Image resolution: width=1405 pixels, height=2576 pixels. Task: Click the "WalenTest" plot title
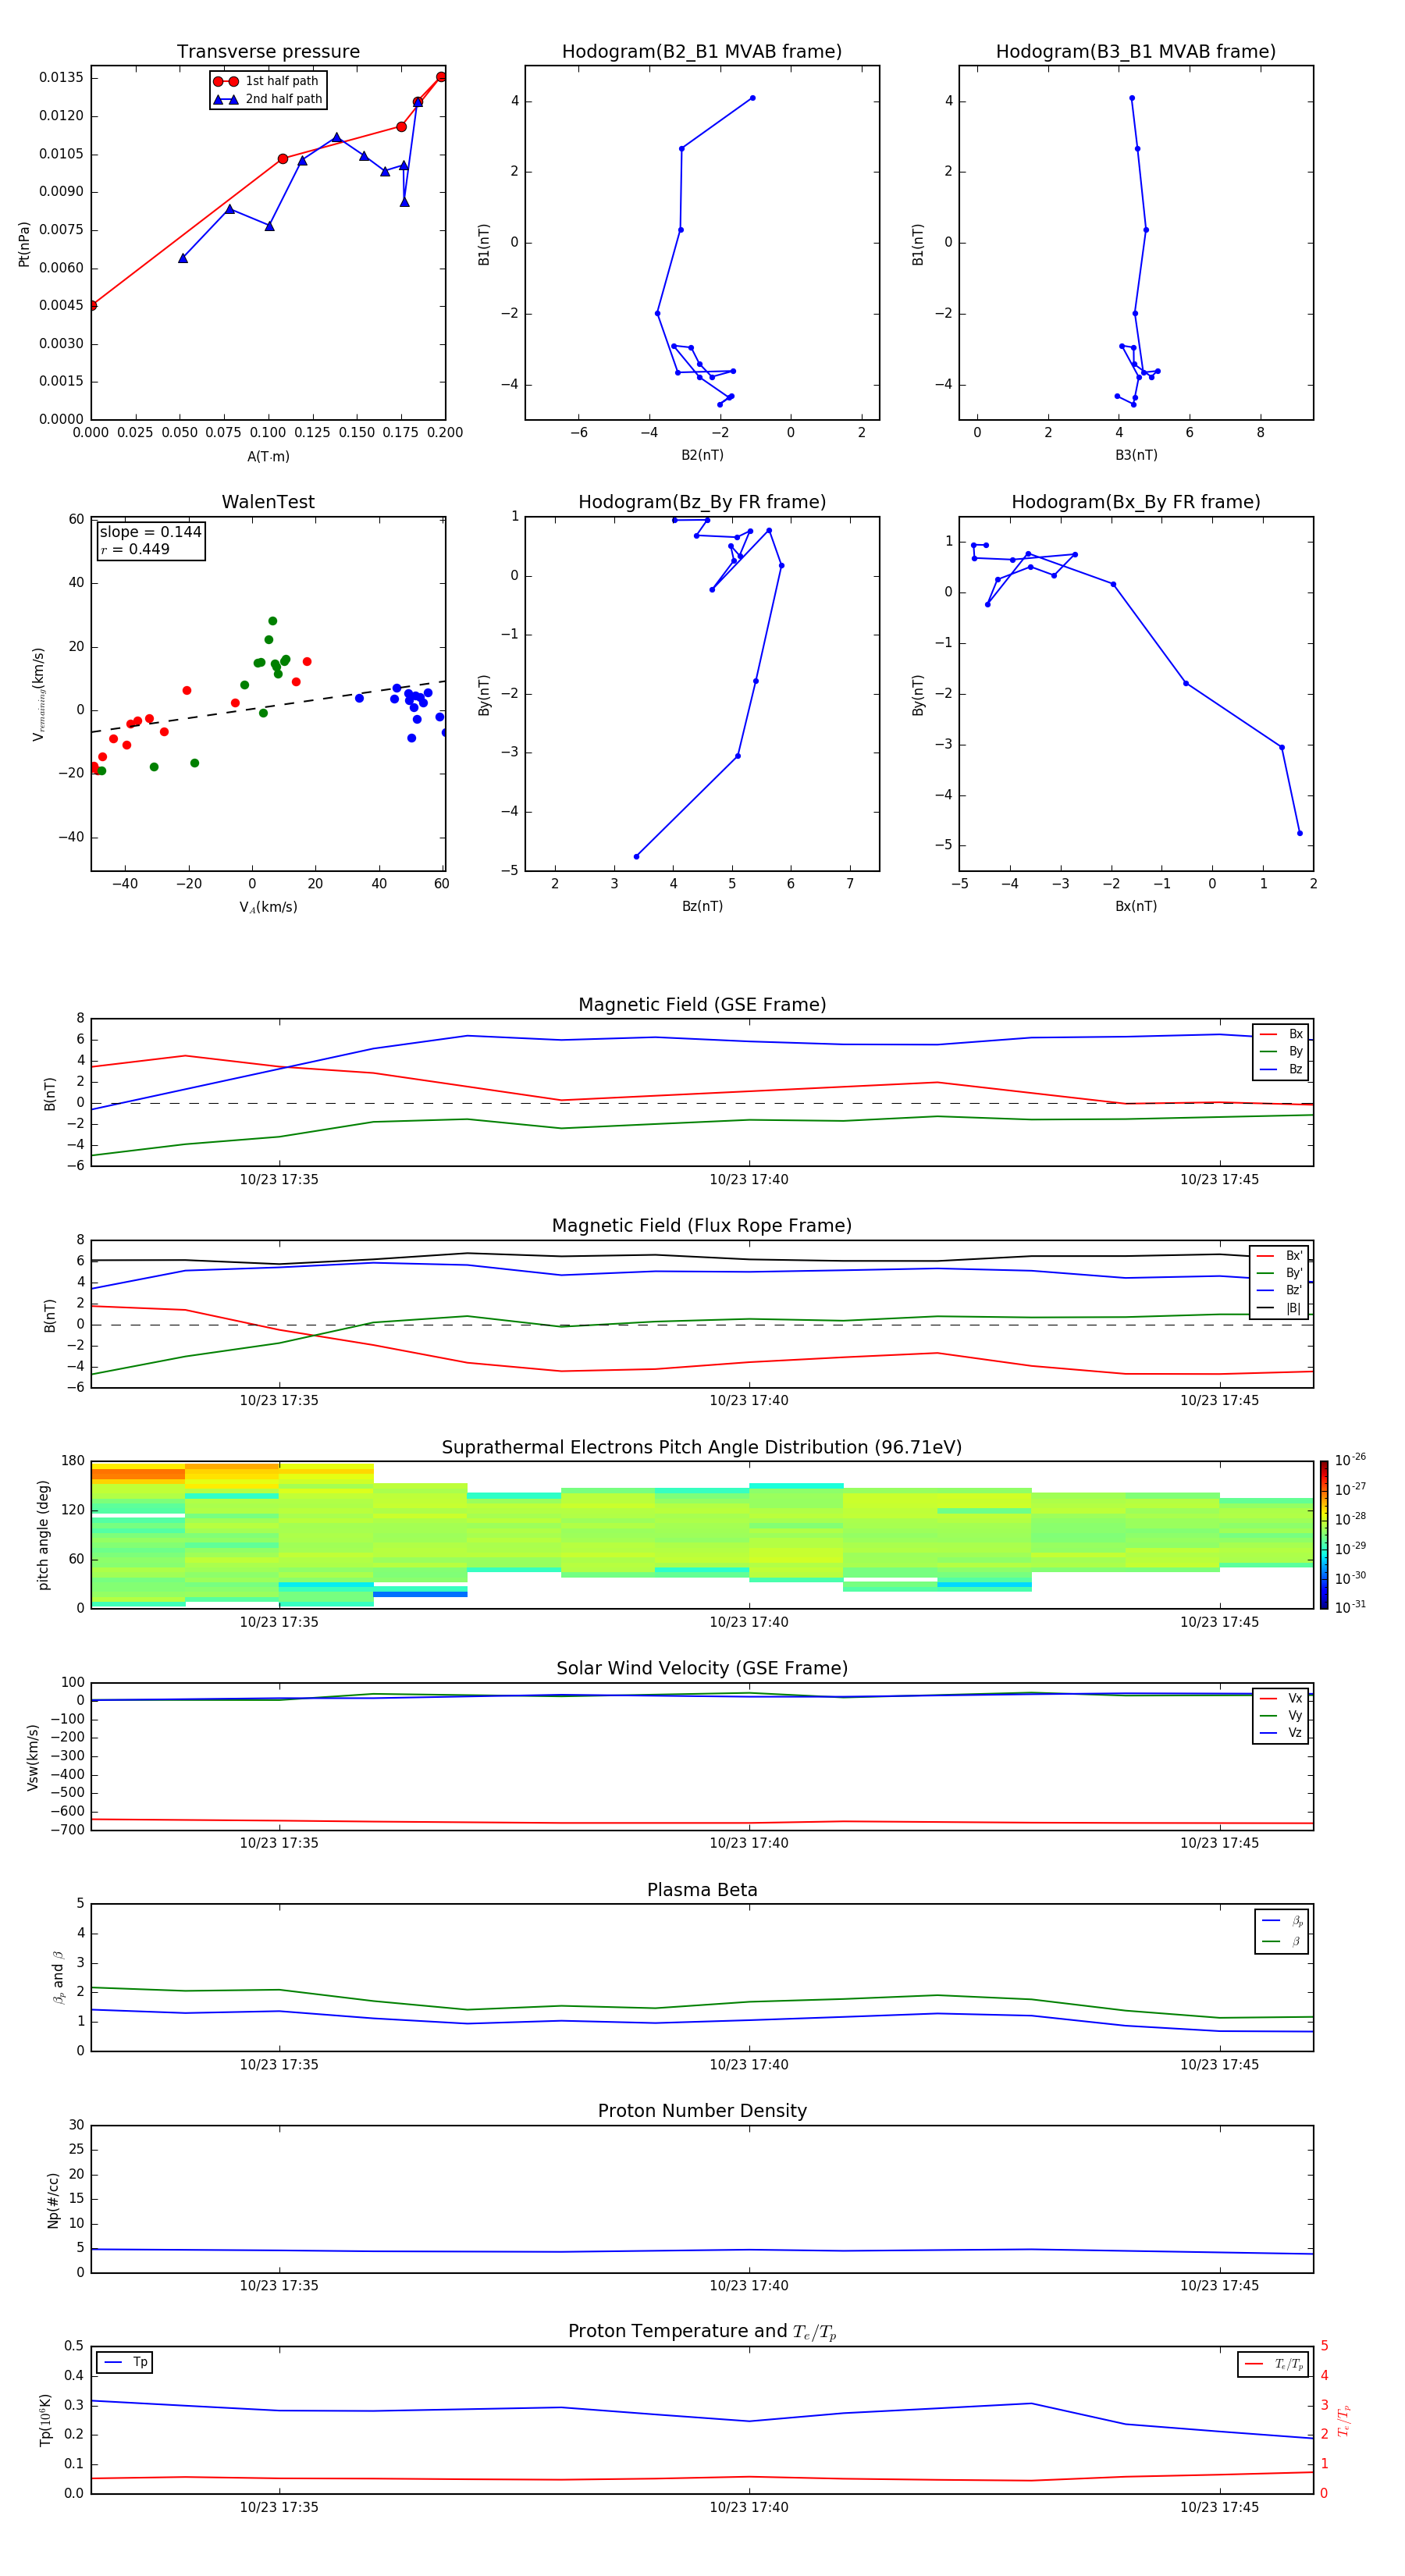click(268, 502)
